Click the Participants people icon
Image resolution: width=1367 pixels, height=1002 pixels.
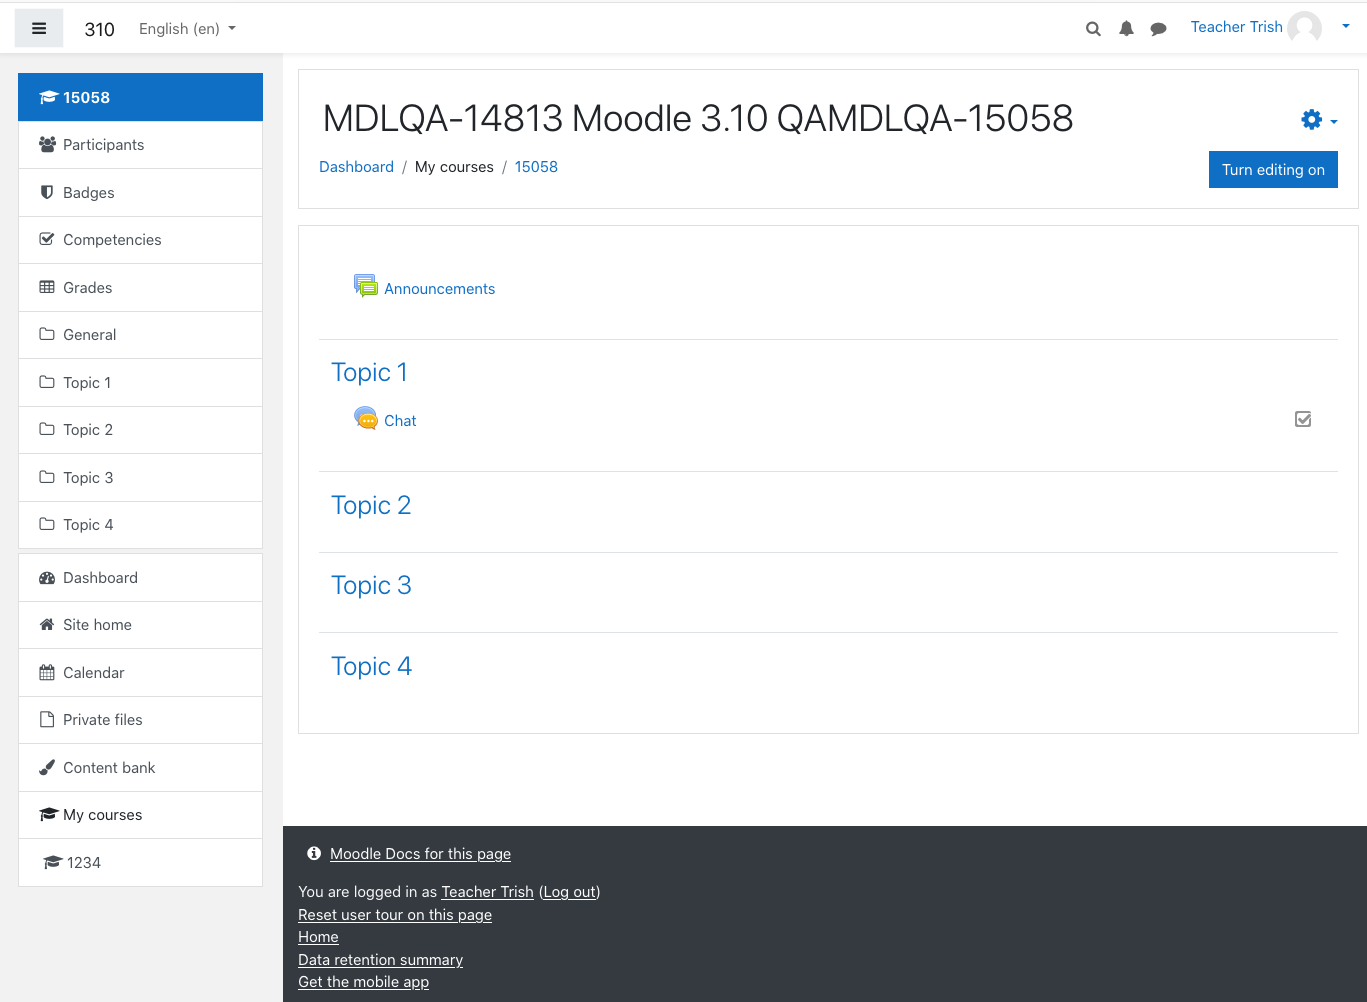47,144
